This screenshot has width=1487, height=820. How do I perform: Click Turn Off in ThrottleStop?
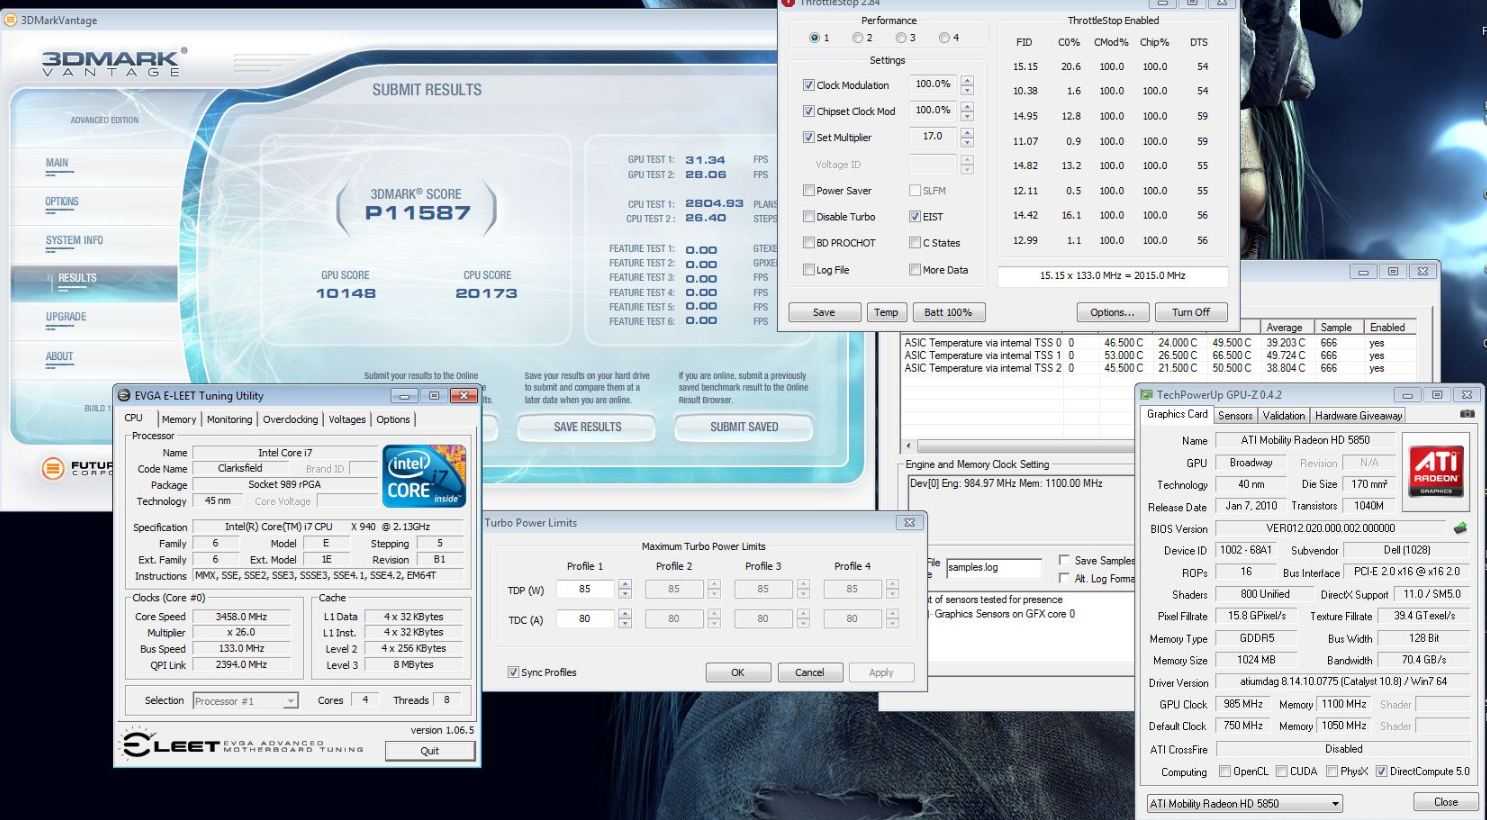[x=1190, y=312]
